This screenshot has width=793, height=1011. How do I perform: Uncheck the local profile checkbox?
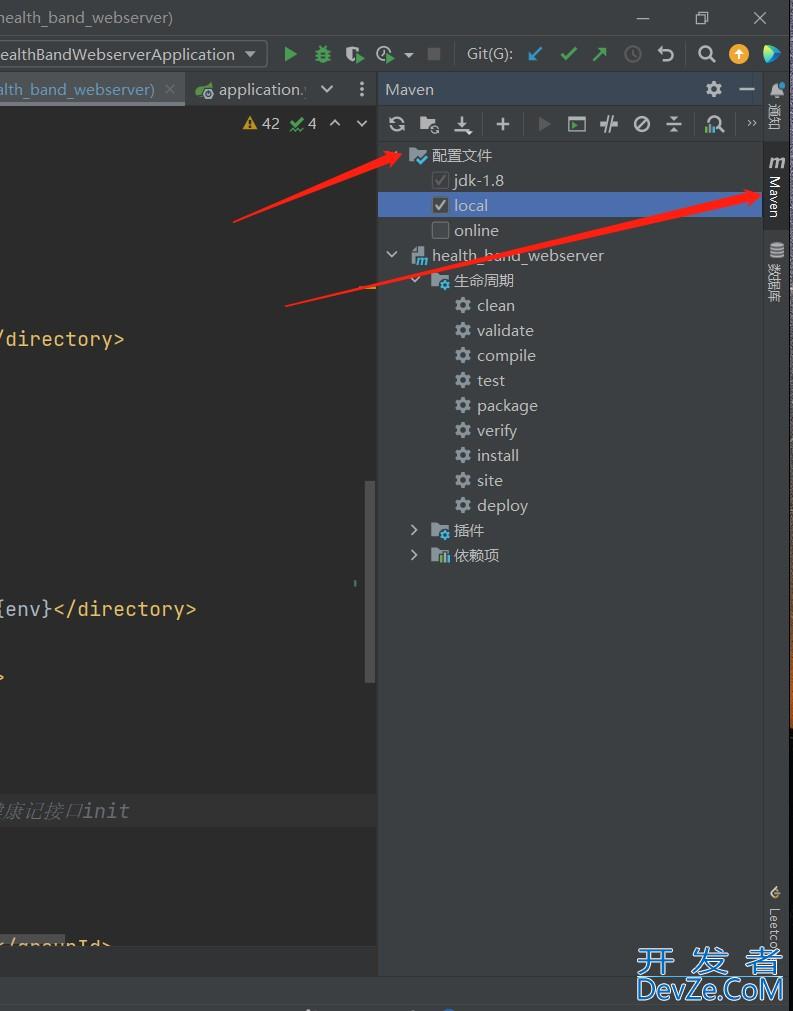pyautogui.click(x=440, y=205)
